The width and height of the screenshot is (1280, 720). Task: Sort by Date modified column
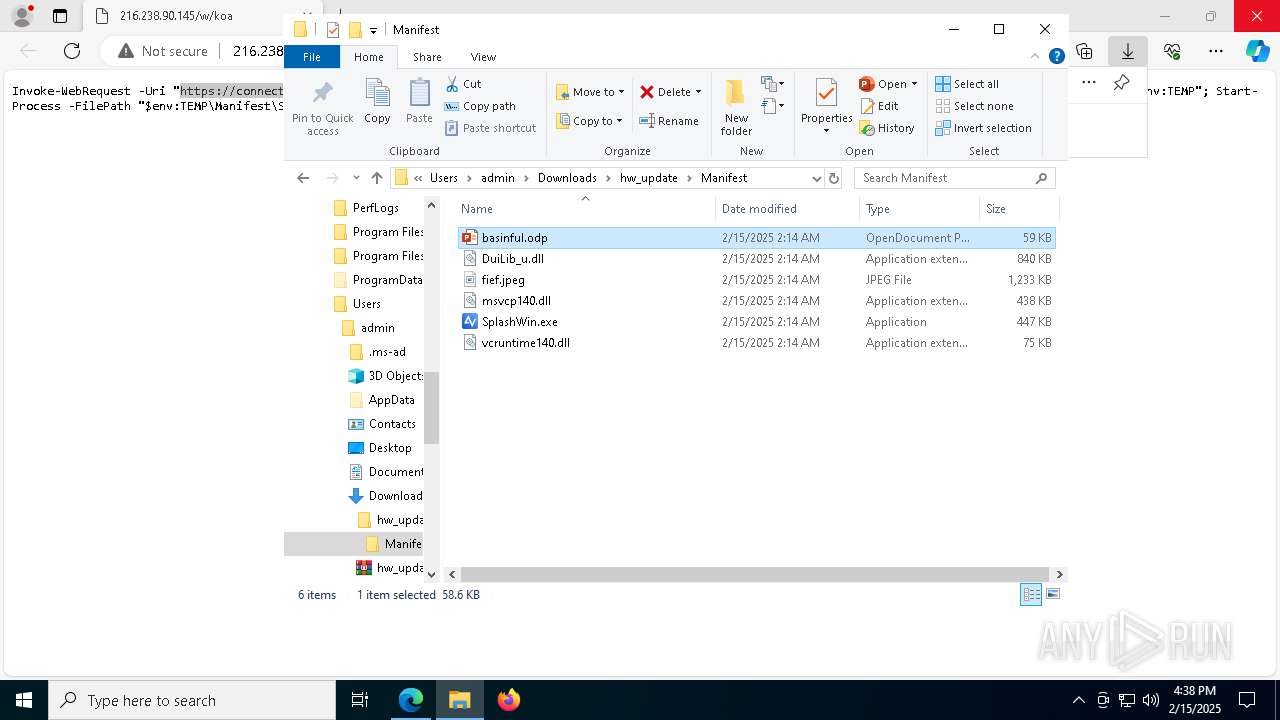tap(787, 209)
